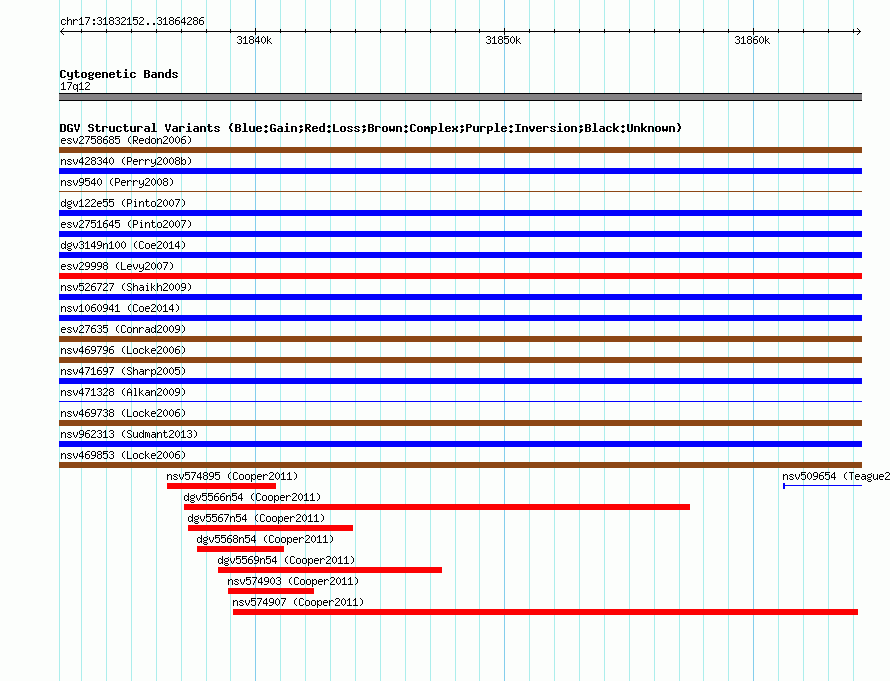Viewport: 890px width, 681px height.
Task: Click the dgv3149n100 (Coe2014) label
Action: coord(123,245)
